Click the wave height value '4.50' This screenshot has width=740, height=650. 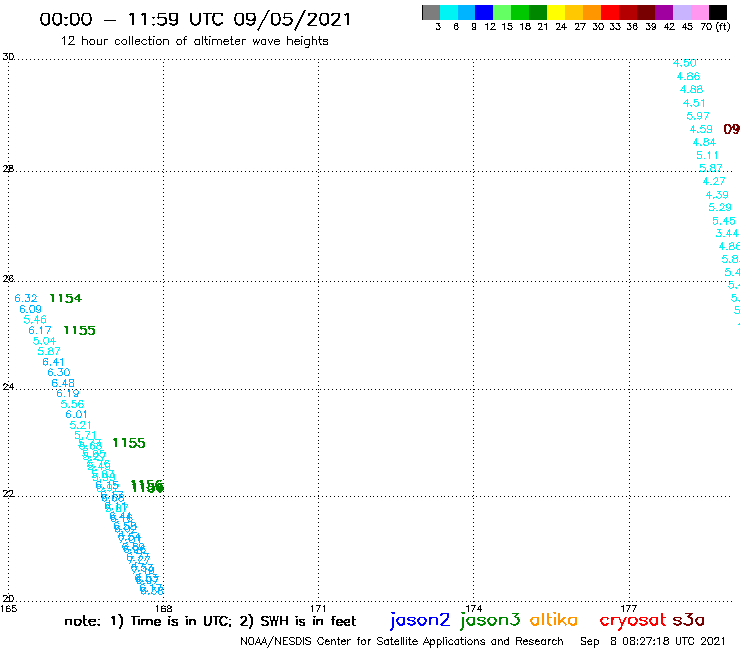(684, 63)
